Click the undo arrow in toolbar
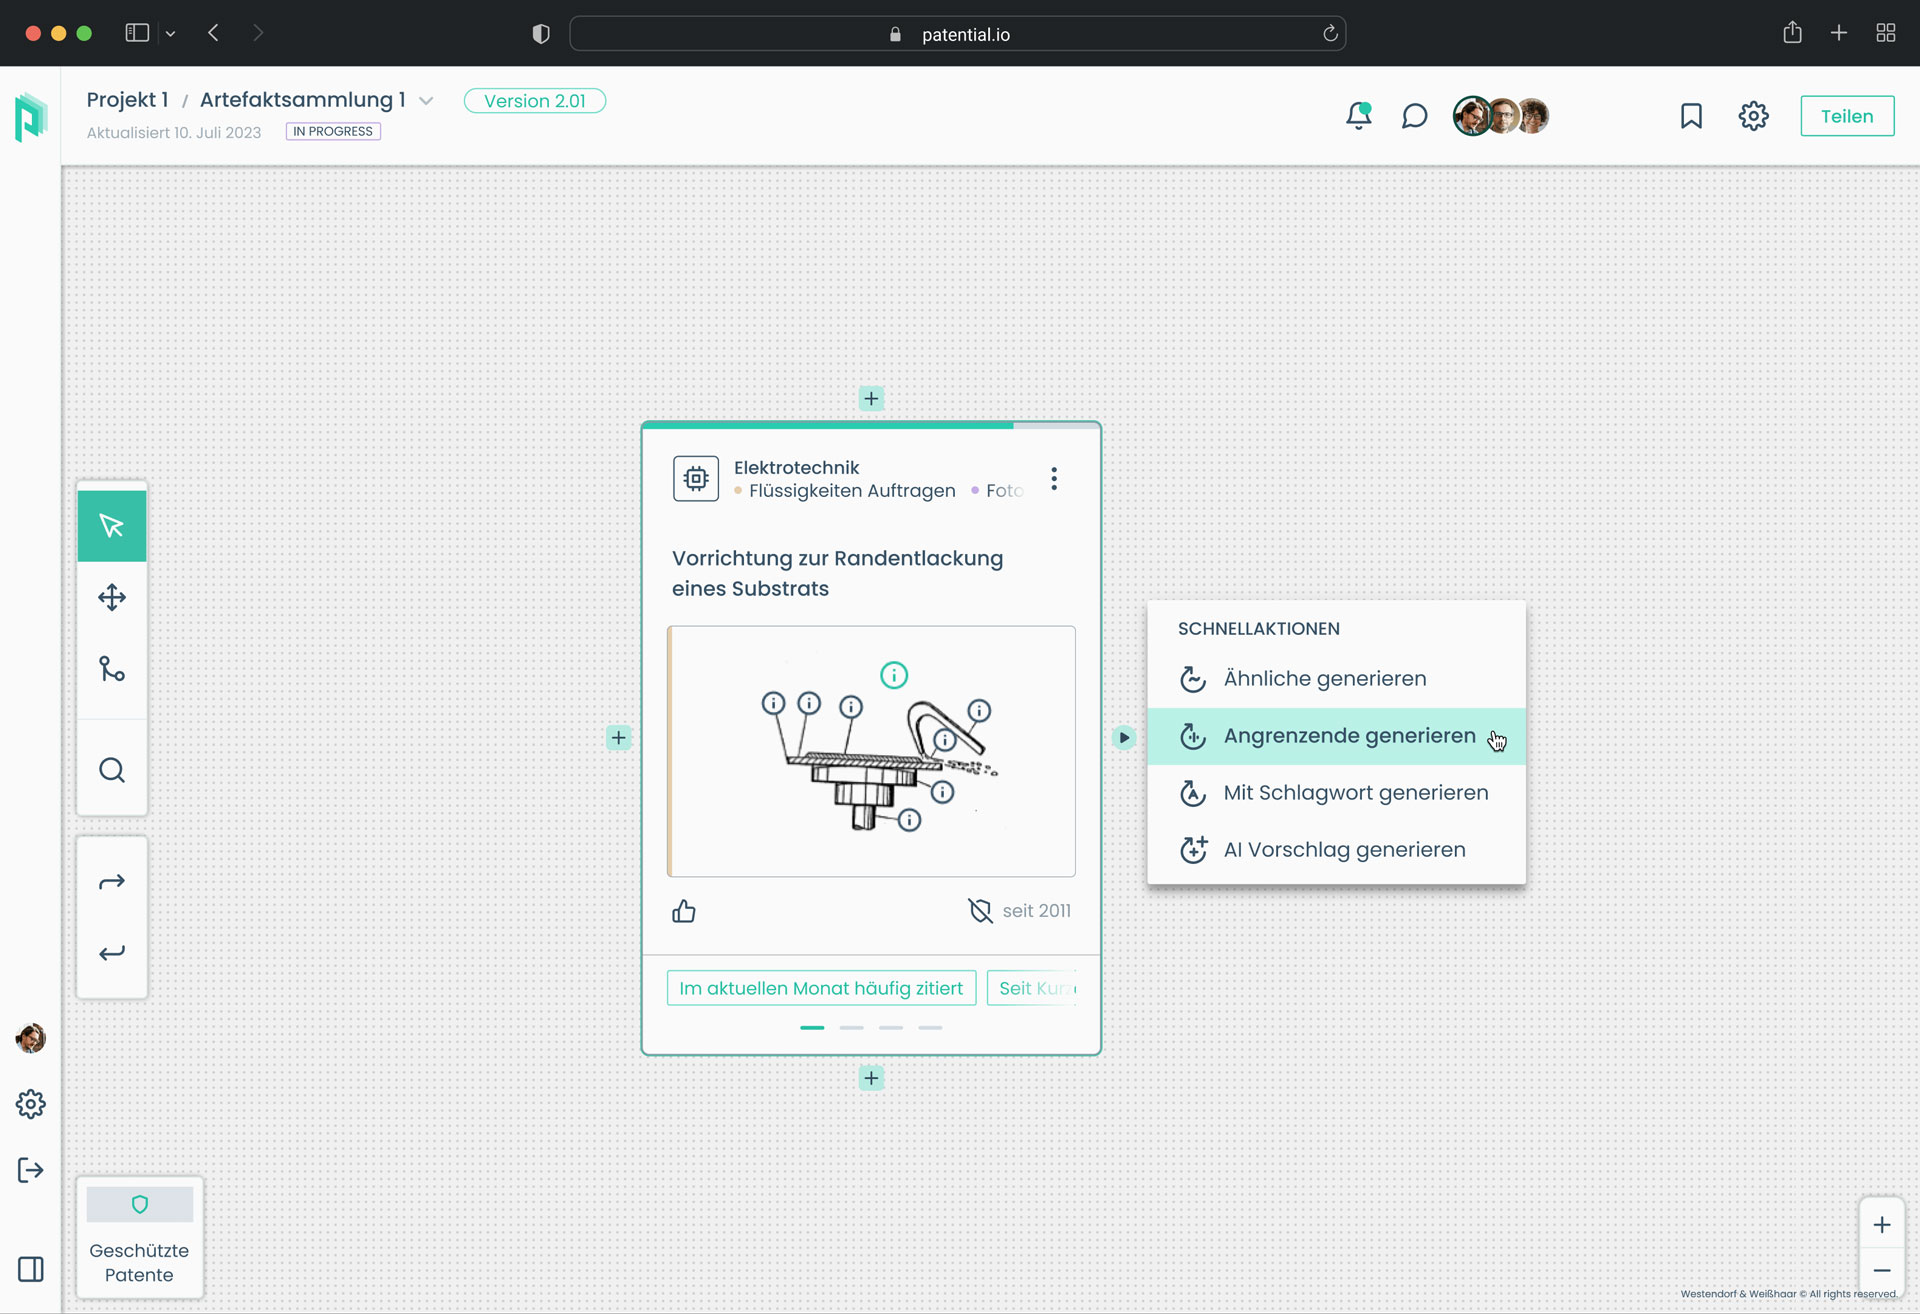Screen dimensions: 1920x1314 (112, 953)
